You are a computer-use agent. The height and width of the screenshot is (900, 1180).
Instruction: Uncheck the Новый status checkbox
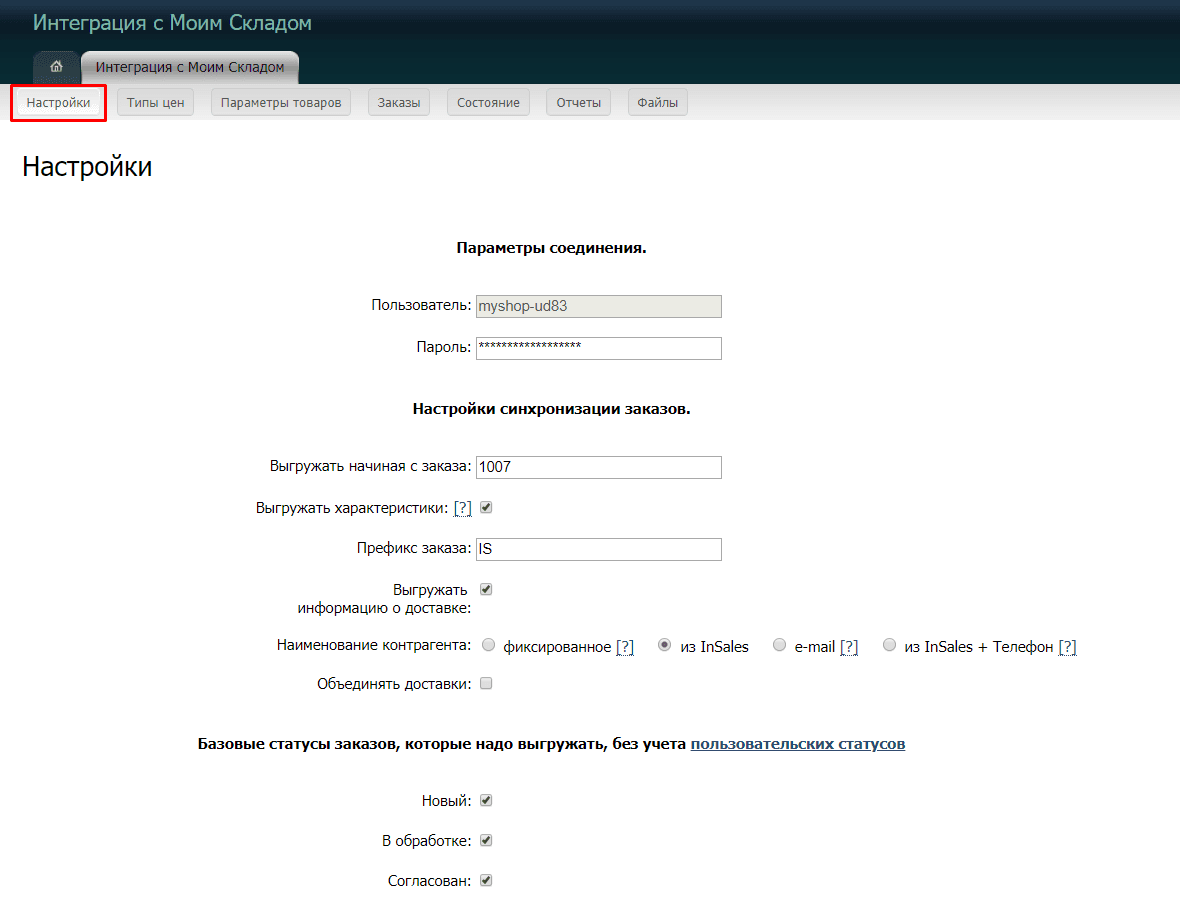pyautogui.click(x=485, y=800)
